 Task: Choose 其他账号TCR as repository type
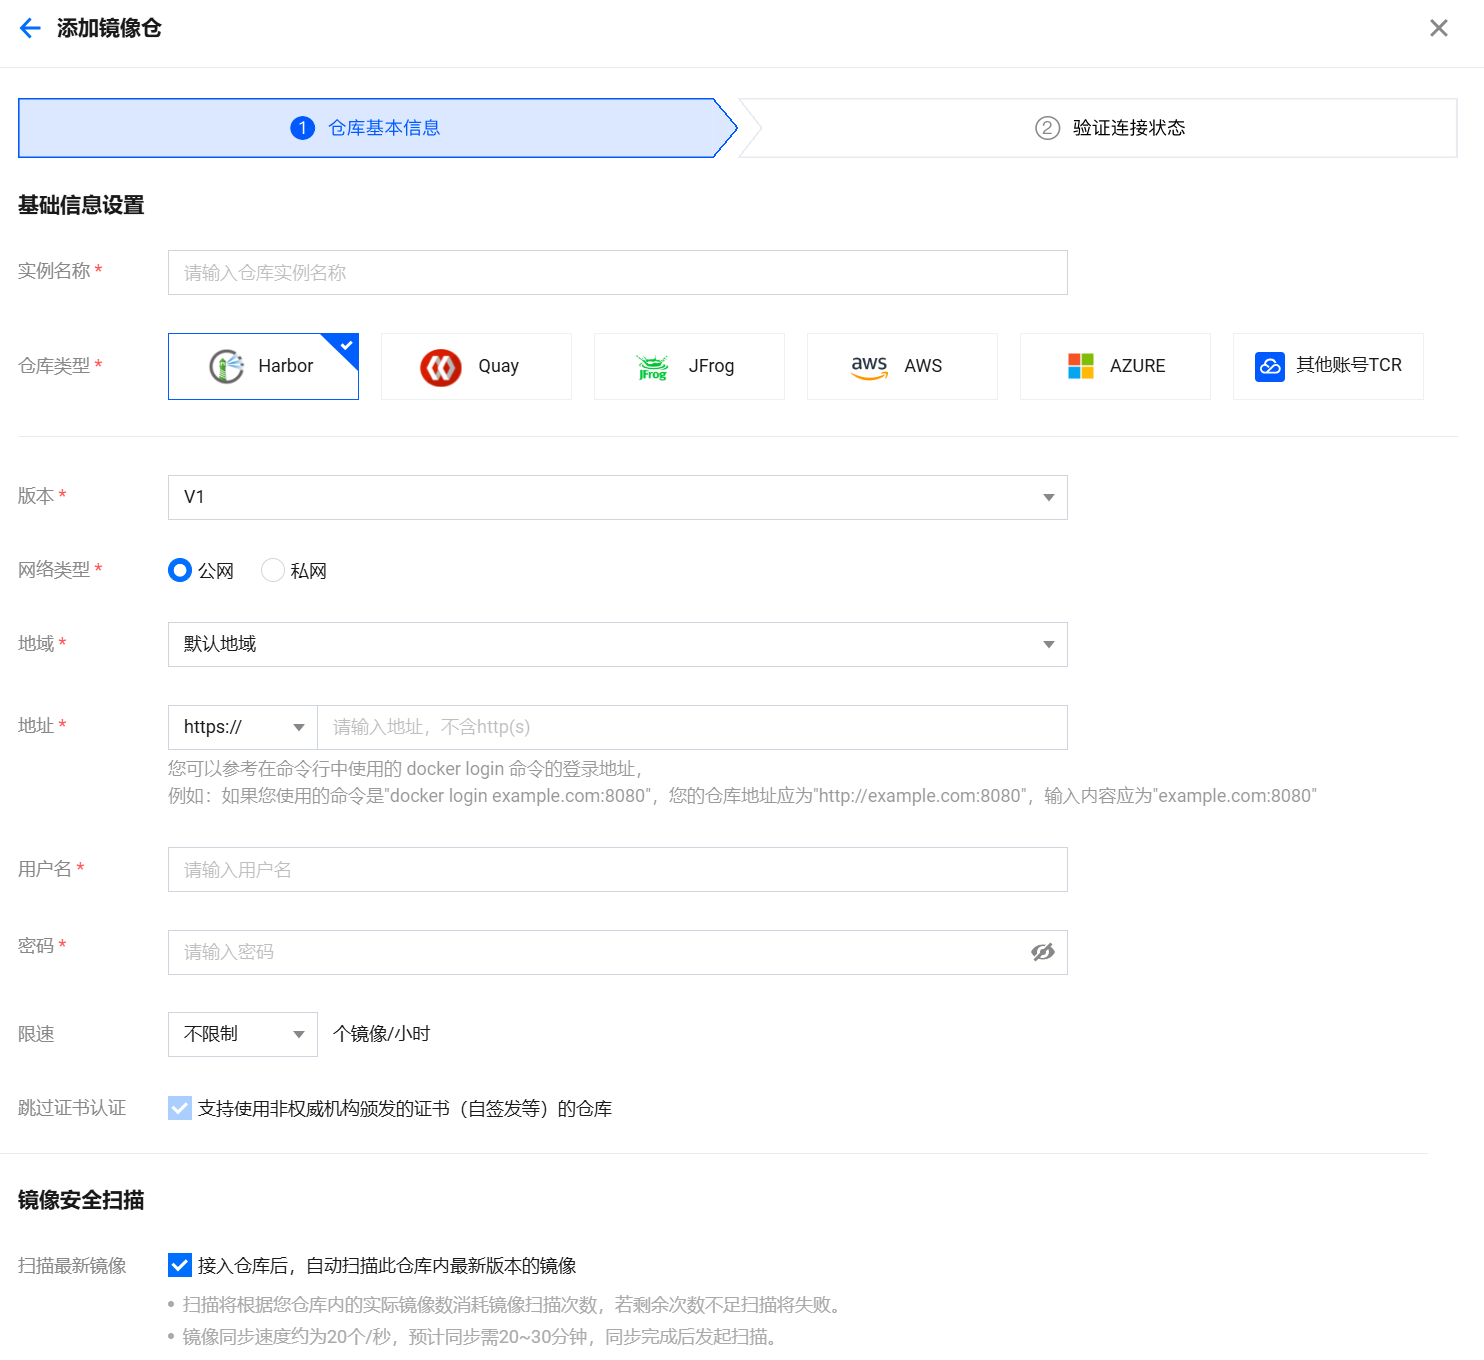[1328, 367]
